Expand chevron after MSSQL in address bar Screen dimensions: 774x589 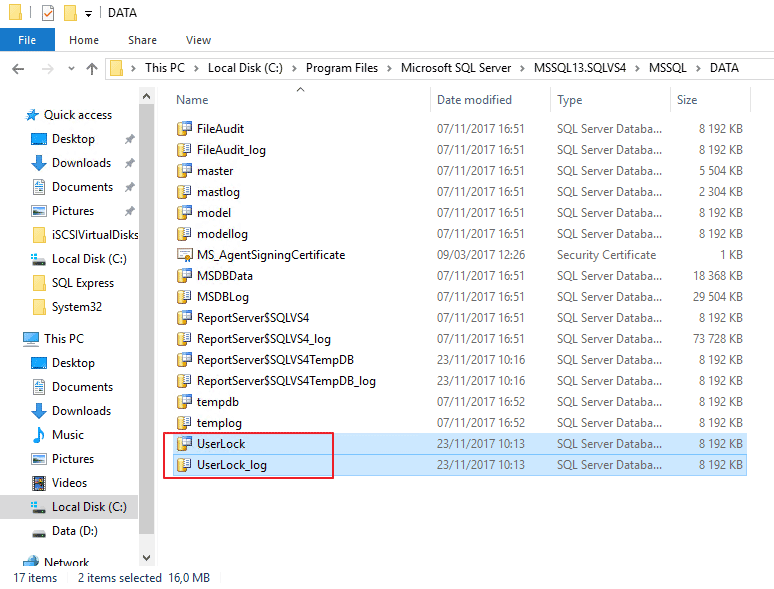click(x=698, y=68)
